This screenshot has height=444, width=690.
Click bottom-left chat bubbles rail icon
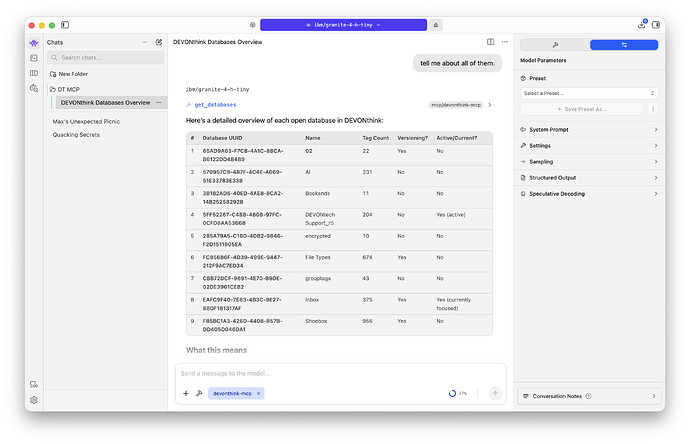[x=34, y=385]
